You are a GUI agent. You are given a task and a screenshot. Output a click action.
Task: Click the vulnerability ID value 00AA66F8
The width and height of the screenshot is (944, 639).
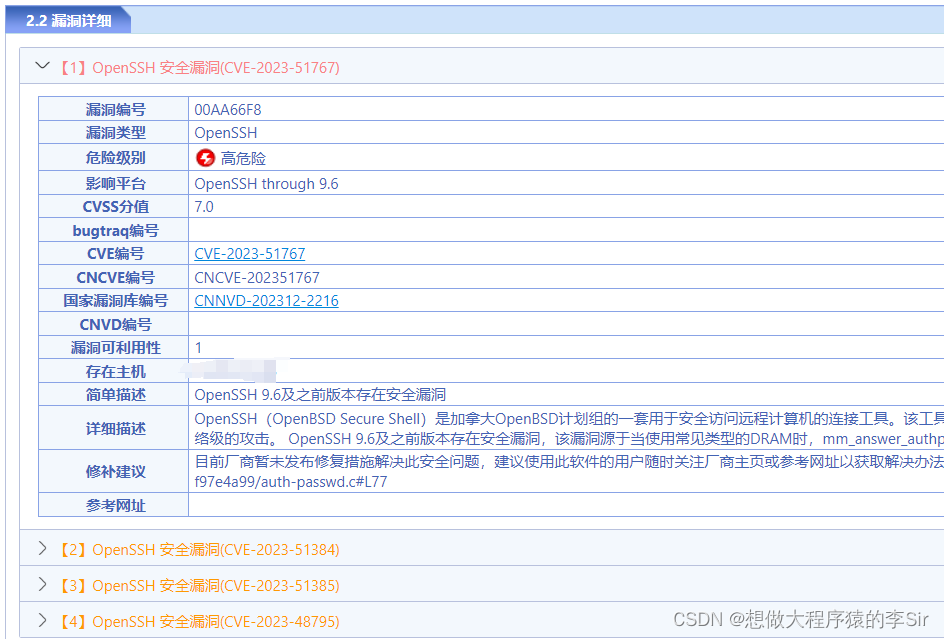(228, 110)
